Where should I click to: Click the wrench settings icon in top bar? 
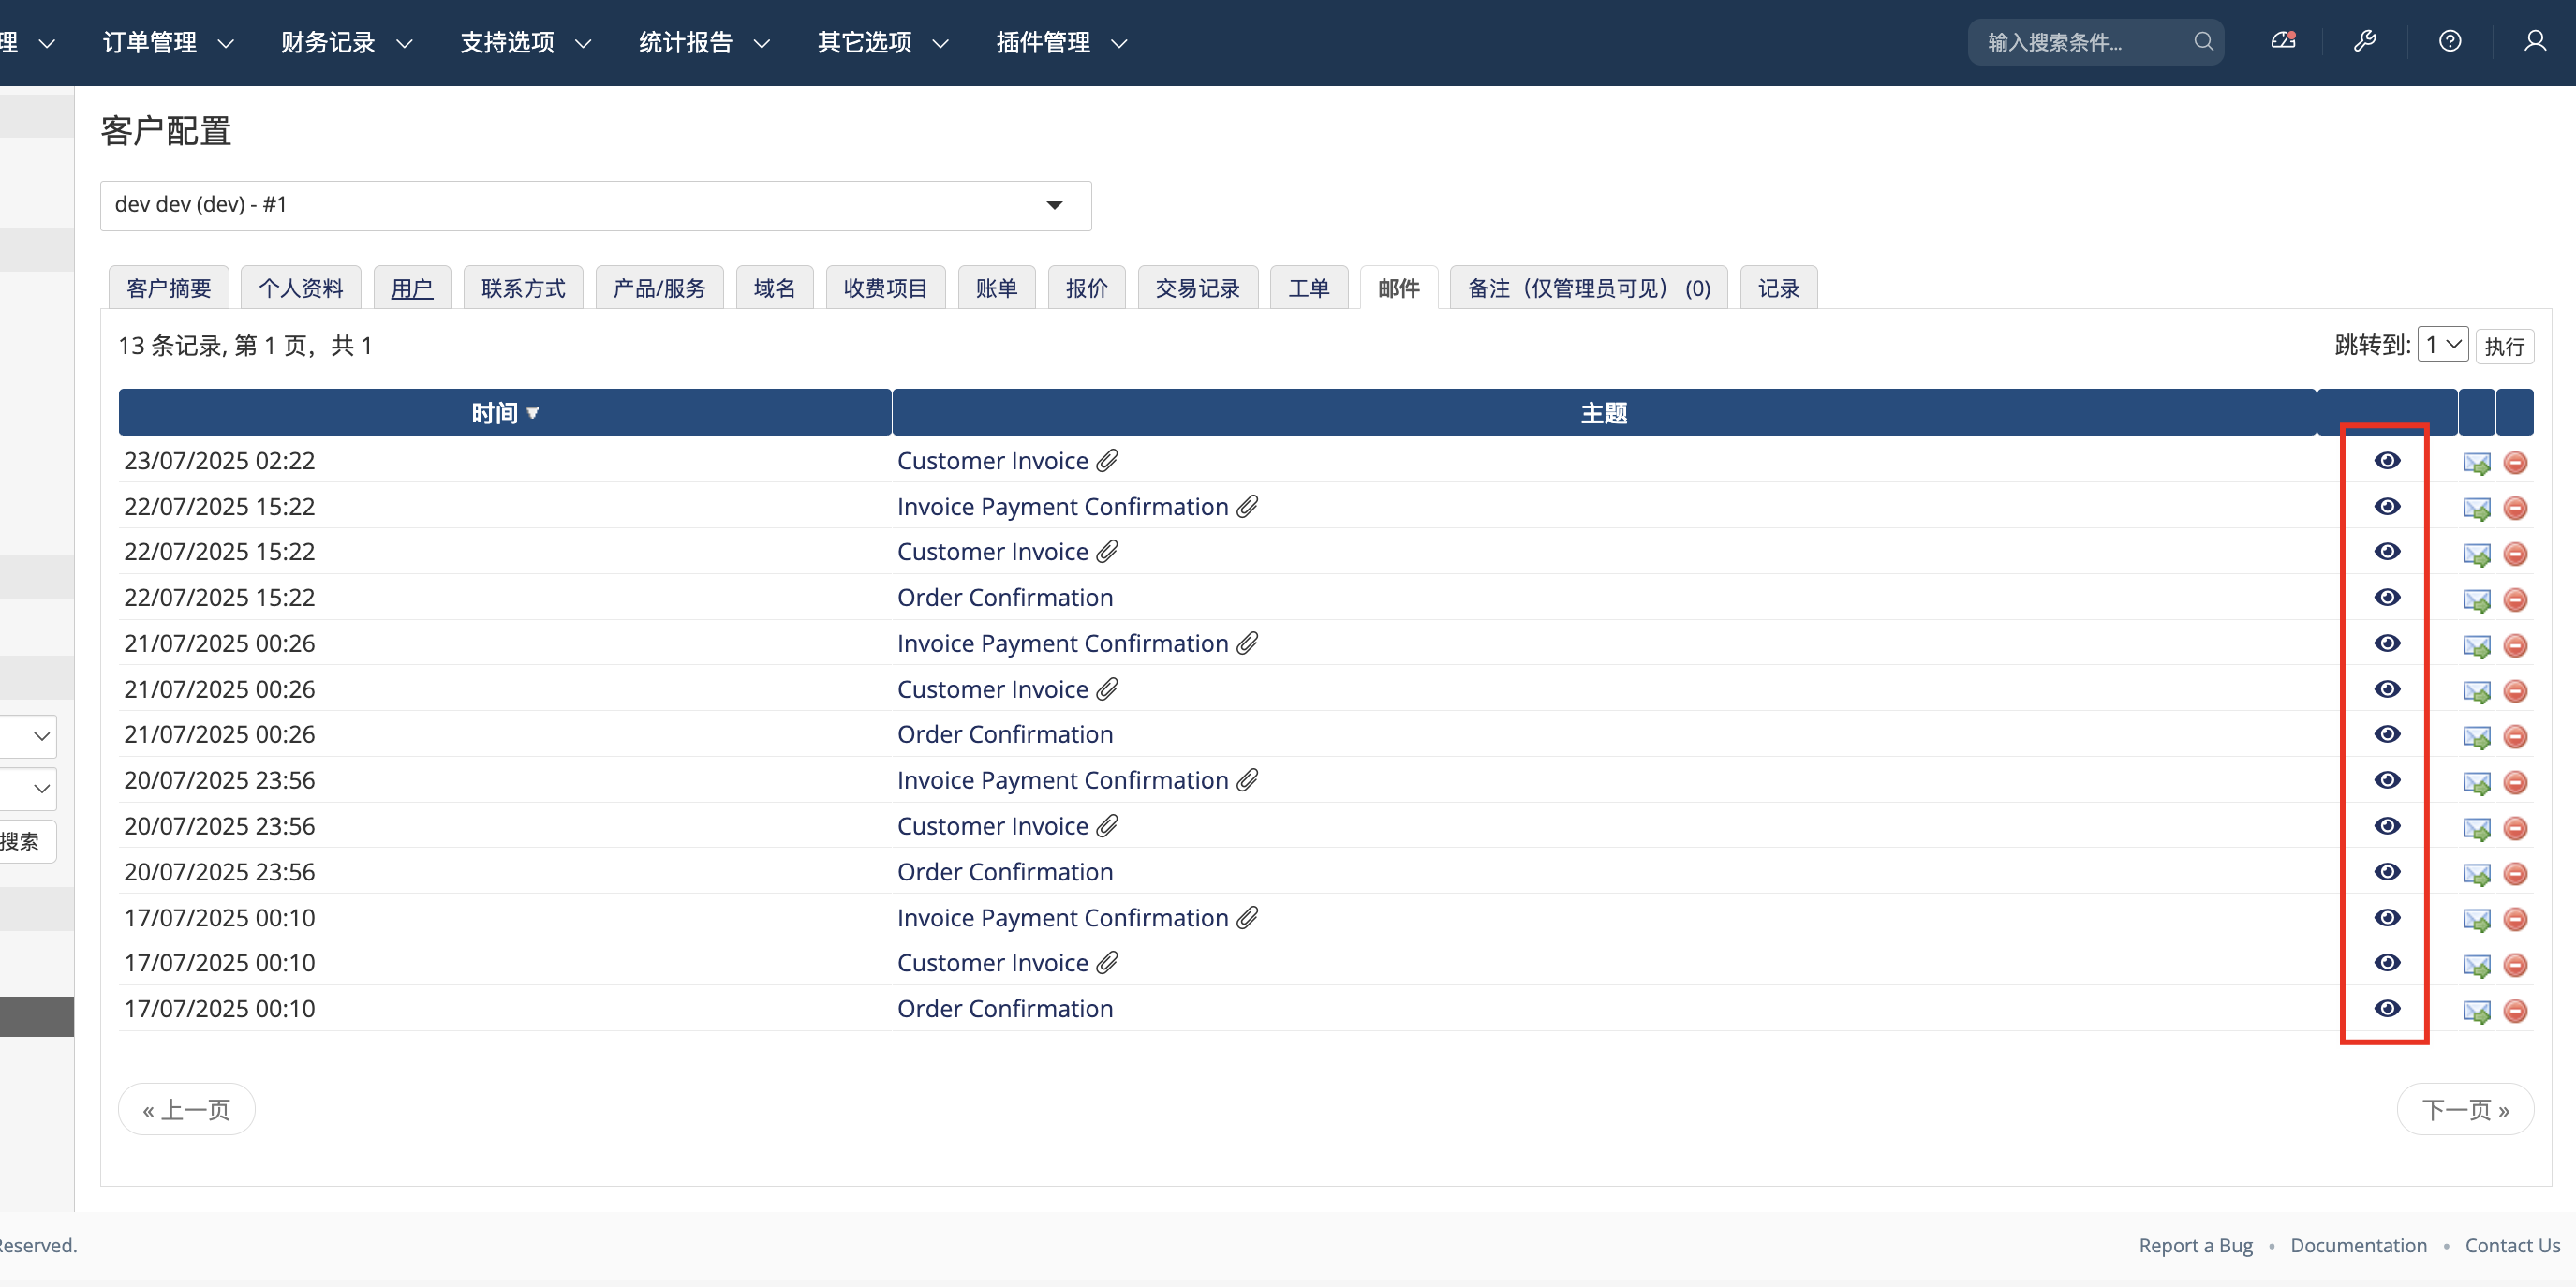pos(2365,41)
